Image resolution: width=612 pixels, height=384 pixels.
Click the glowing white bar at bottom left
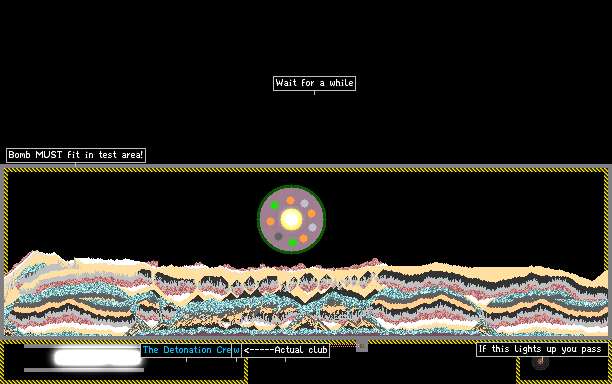click(x=98, y=357)
